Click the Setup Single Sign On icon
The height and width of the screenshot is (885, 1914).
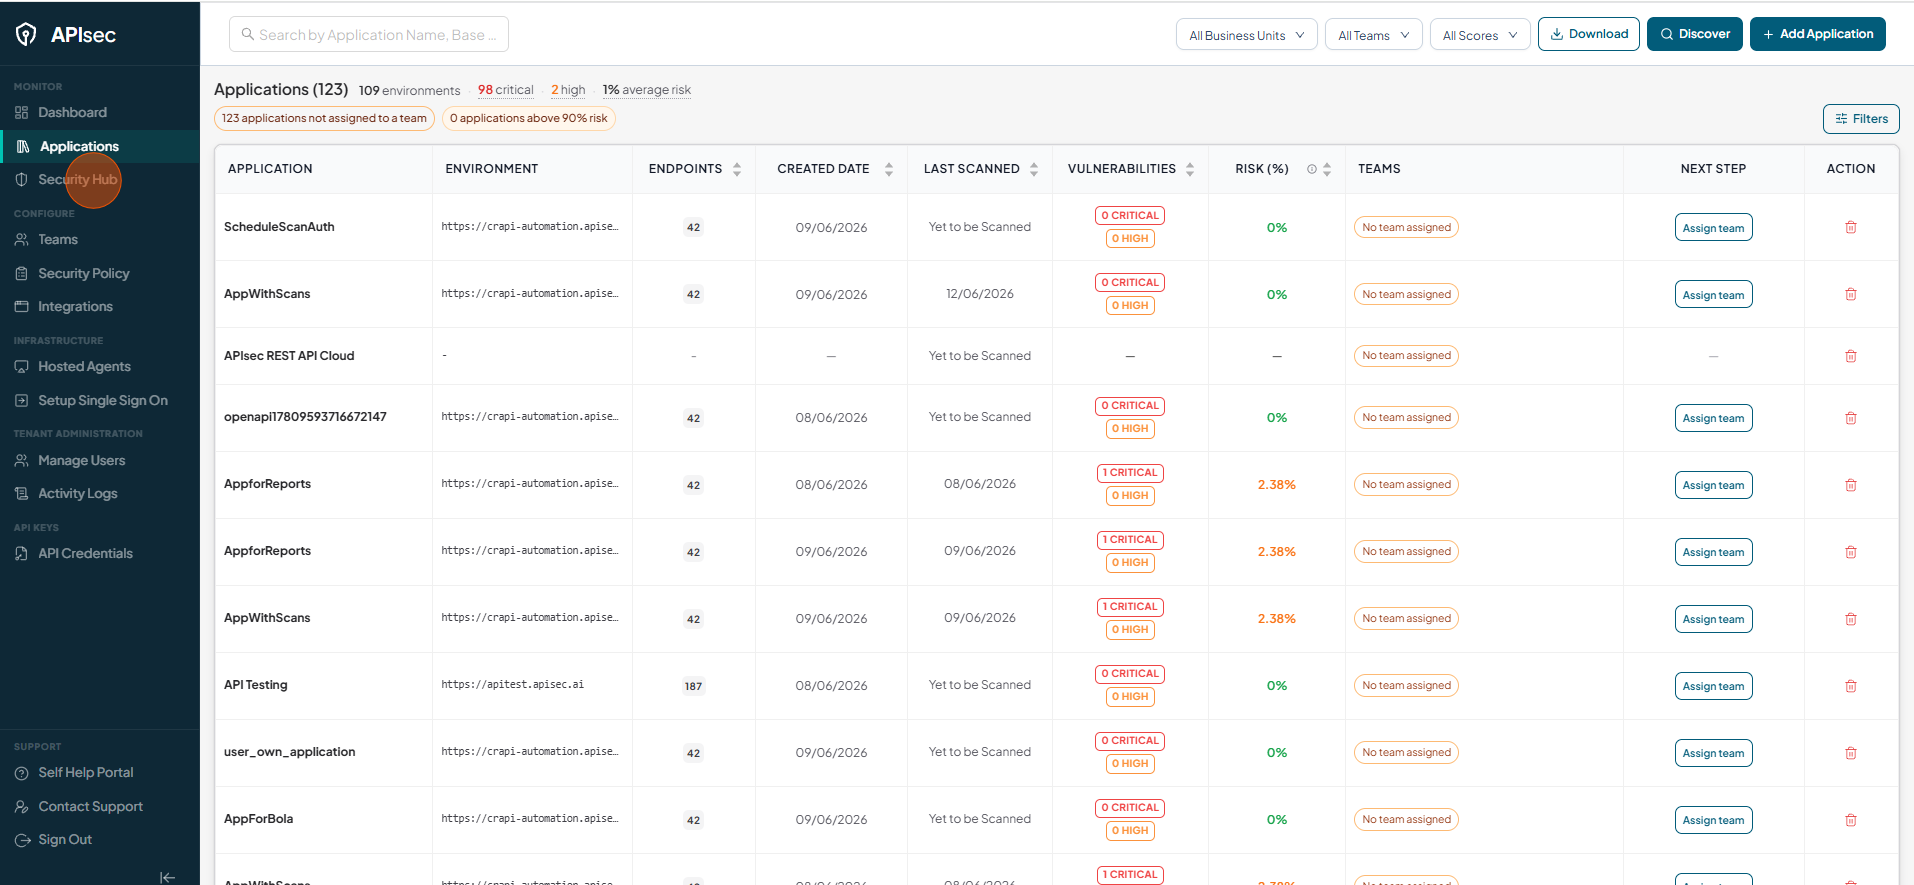[x=21, y=401]
